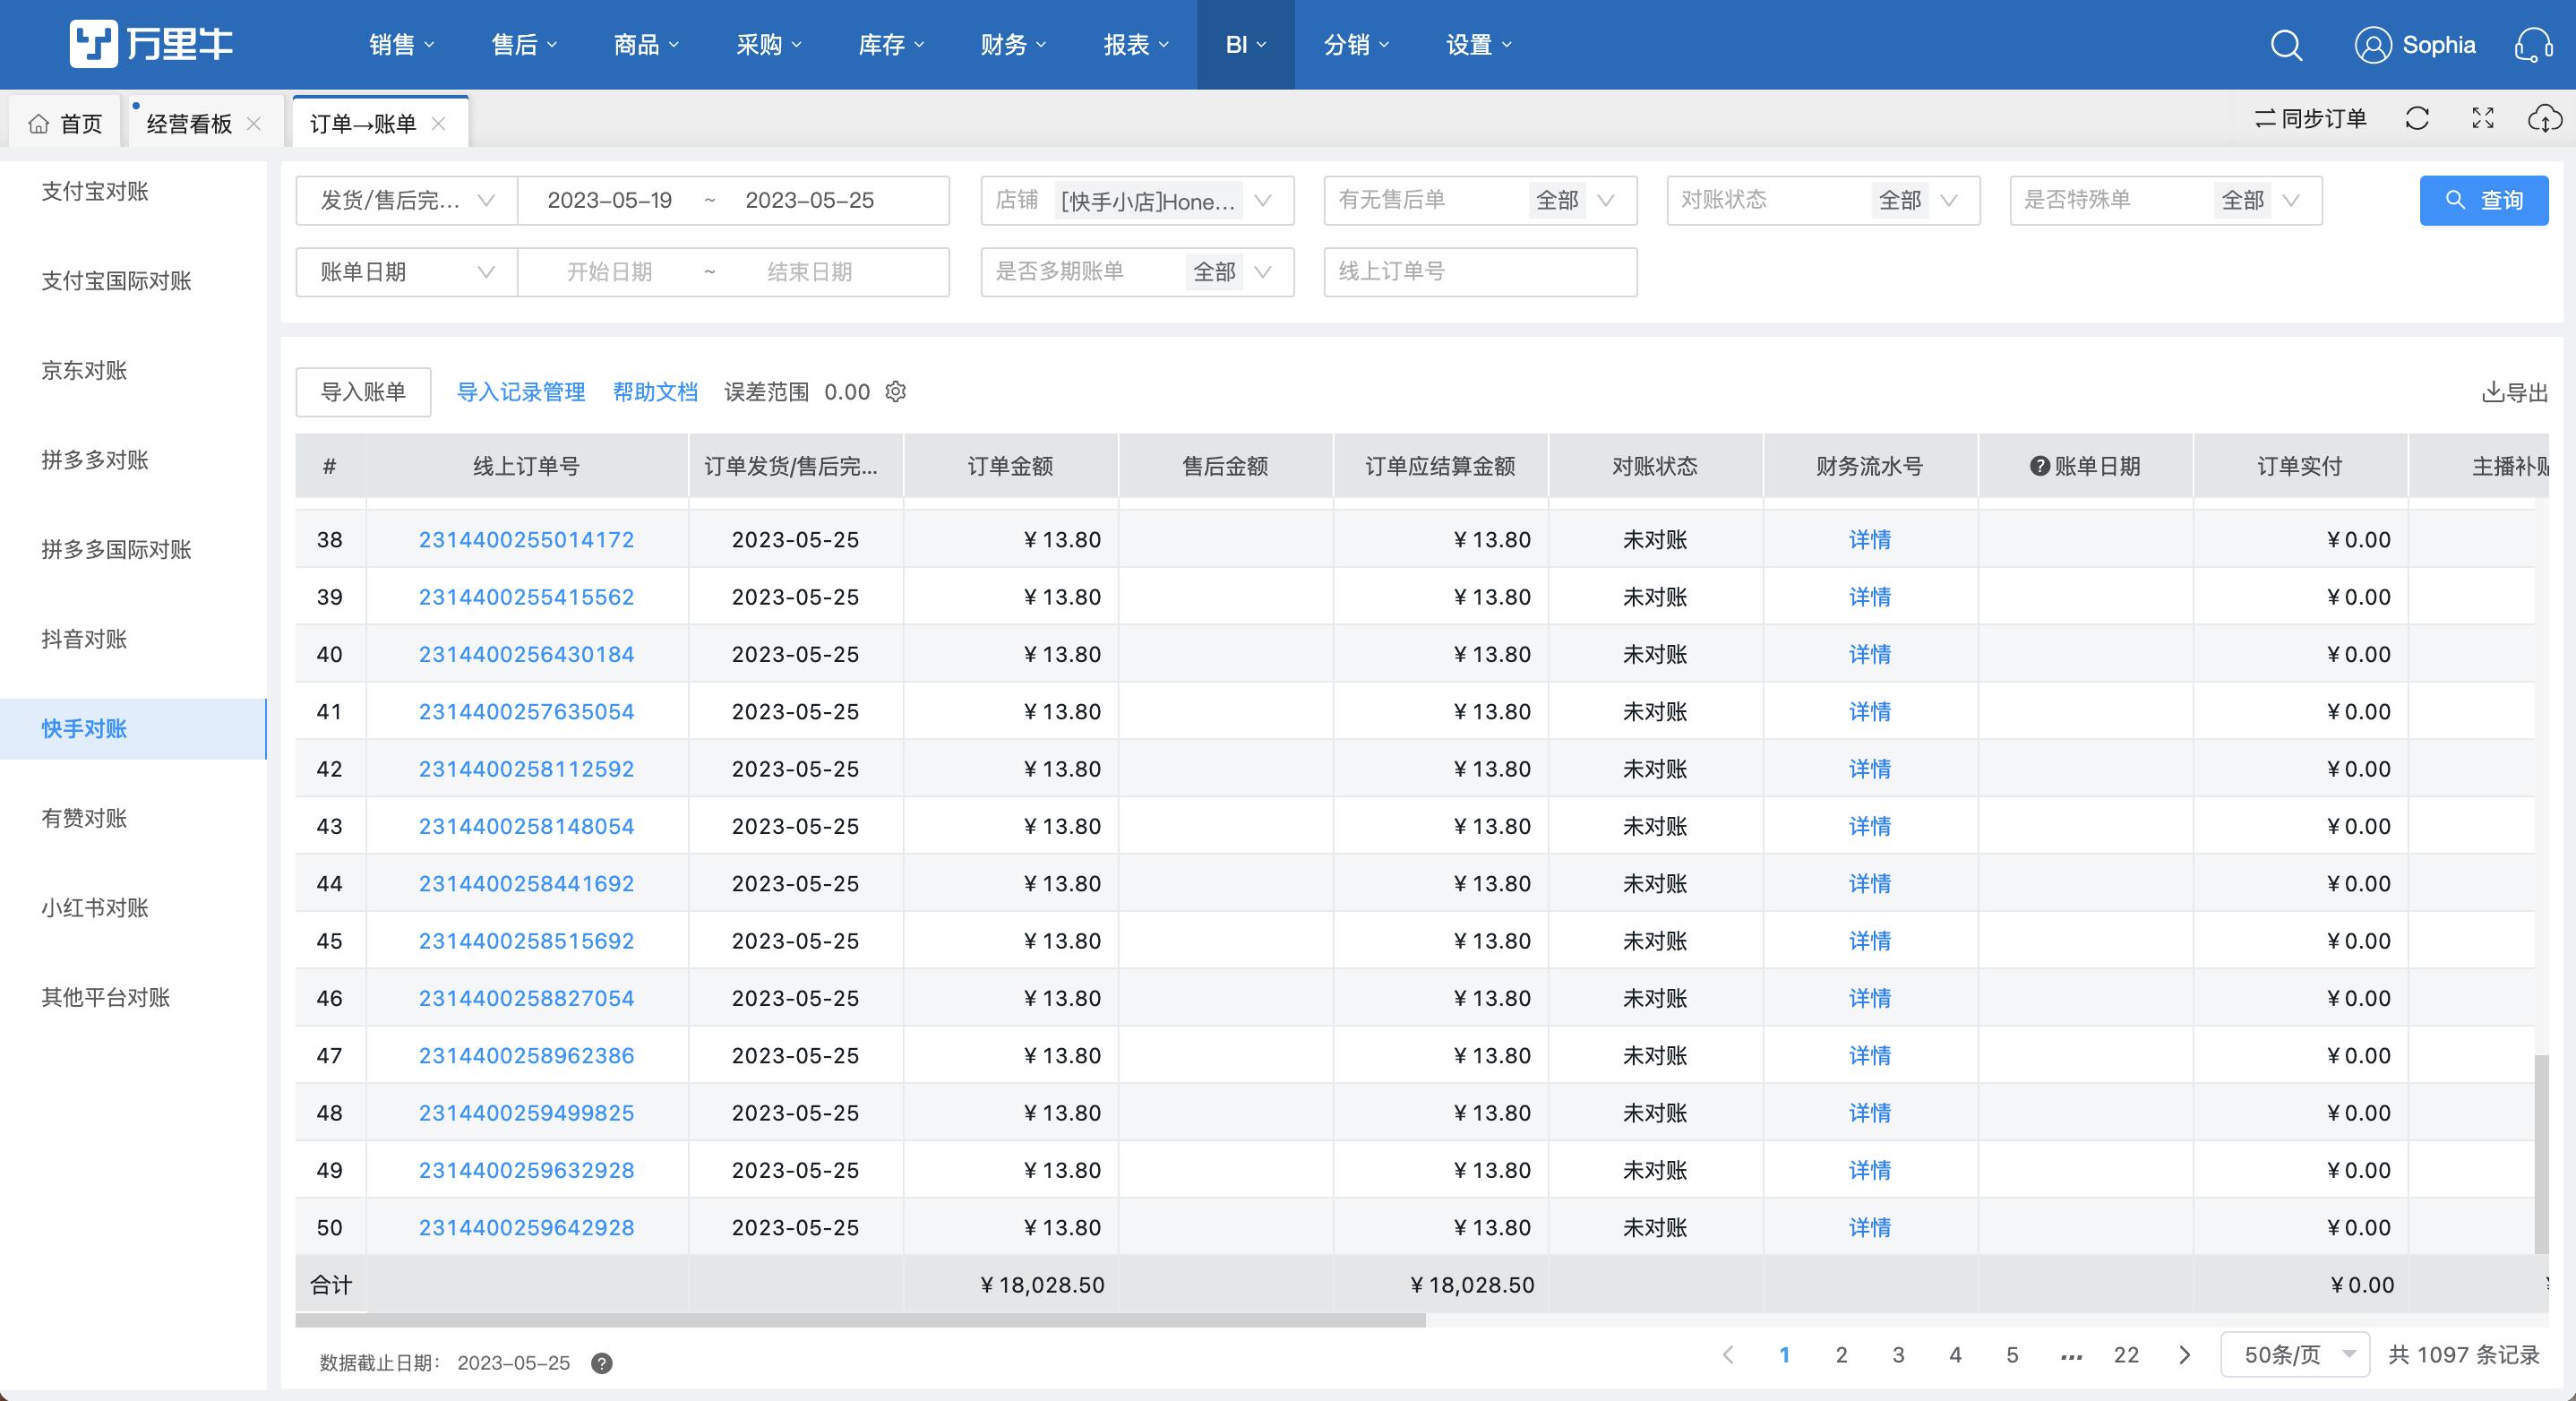The width and height of the screenshot is (2576, 1401).
Task: Click the home icon on 首页 tab
Action: [x=39, y=122]
